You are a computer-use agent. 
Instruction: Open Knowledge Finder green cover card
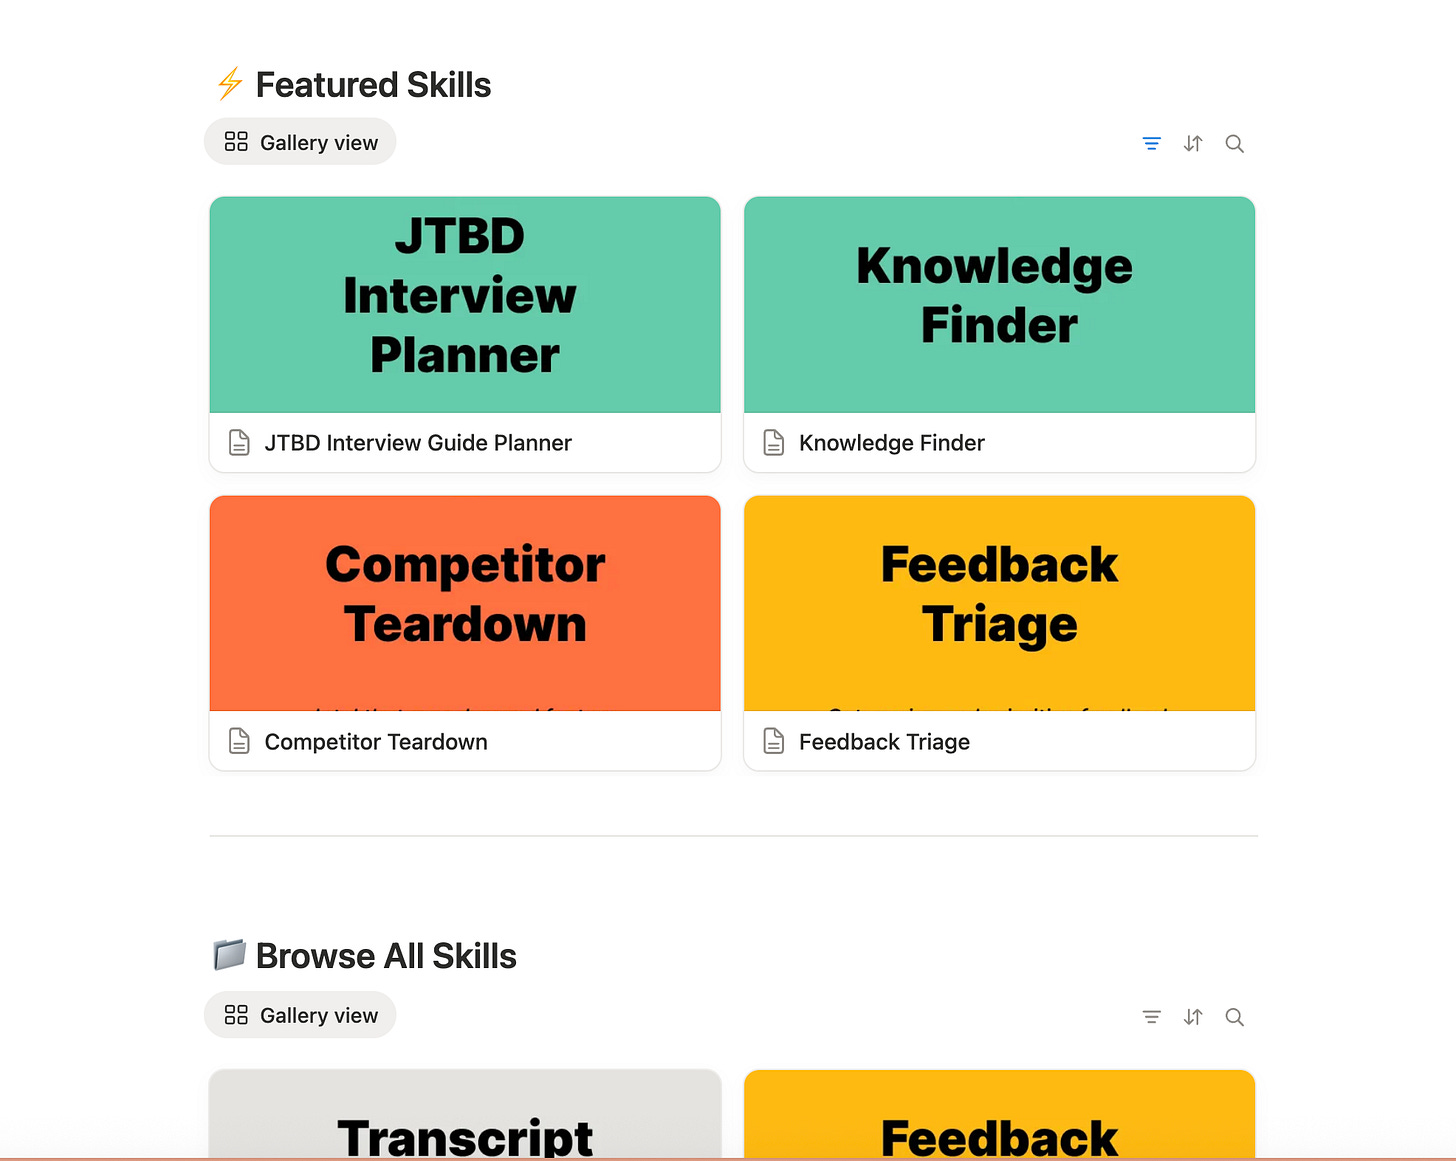(999, 305)
